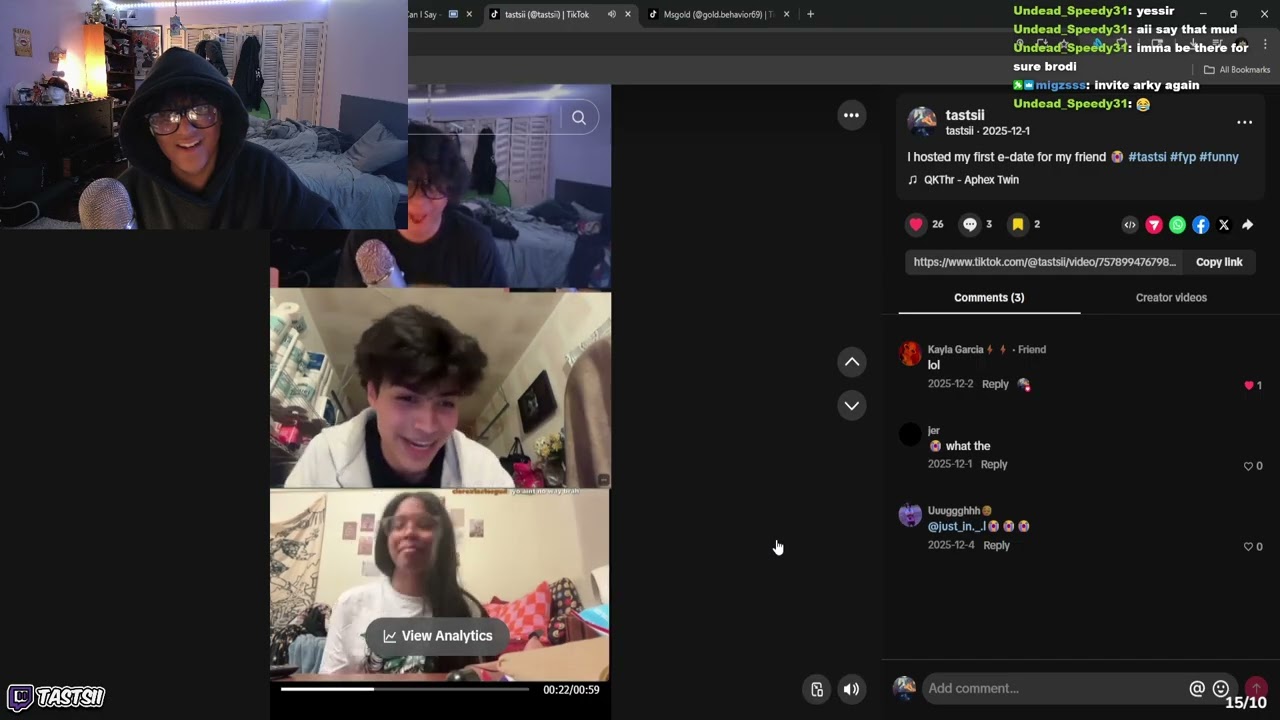This screenshot has height=720, width=1280.
Task: Open the video's three-dot options menu
Action: coord(851,115)
